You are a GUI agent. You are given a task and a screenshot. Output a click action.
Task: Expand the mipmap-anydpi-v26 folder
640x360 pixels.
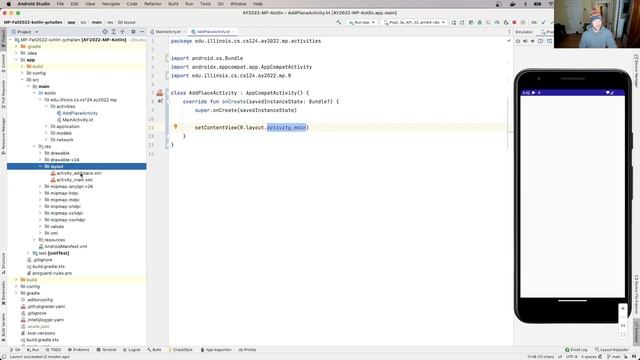tap(40, 187)
